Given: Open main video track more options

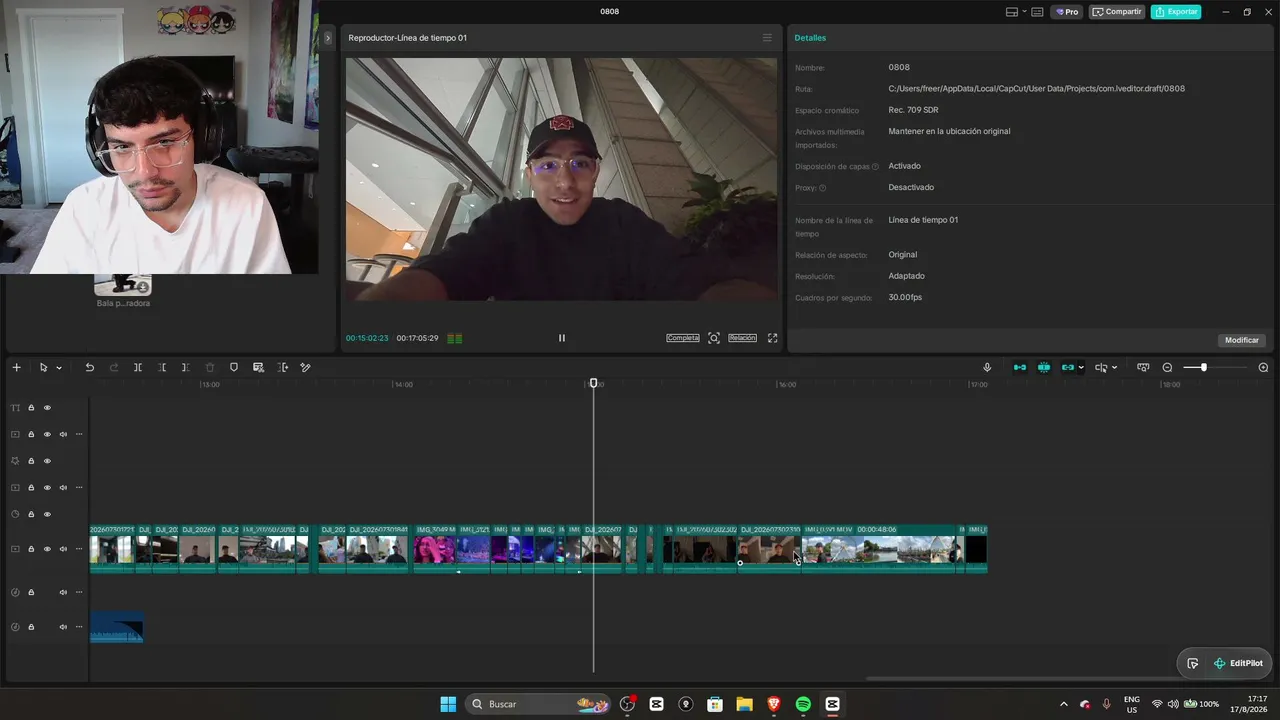Looking at the screenshot, I should (79, 549).
